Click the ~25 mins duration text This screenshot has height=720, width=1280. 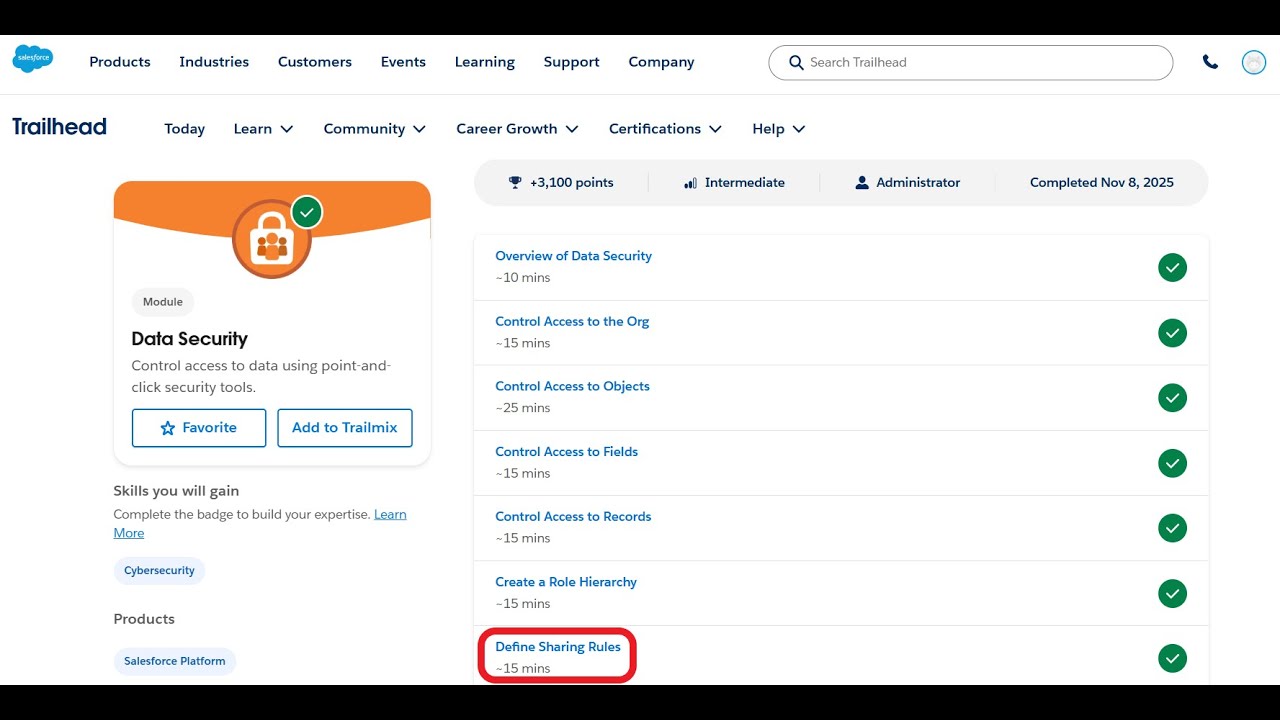tap(523, 408)
